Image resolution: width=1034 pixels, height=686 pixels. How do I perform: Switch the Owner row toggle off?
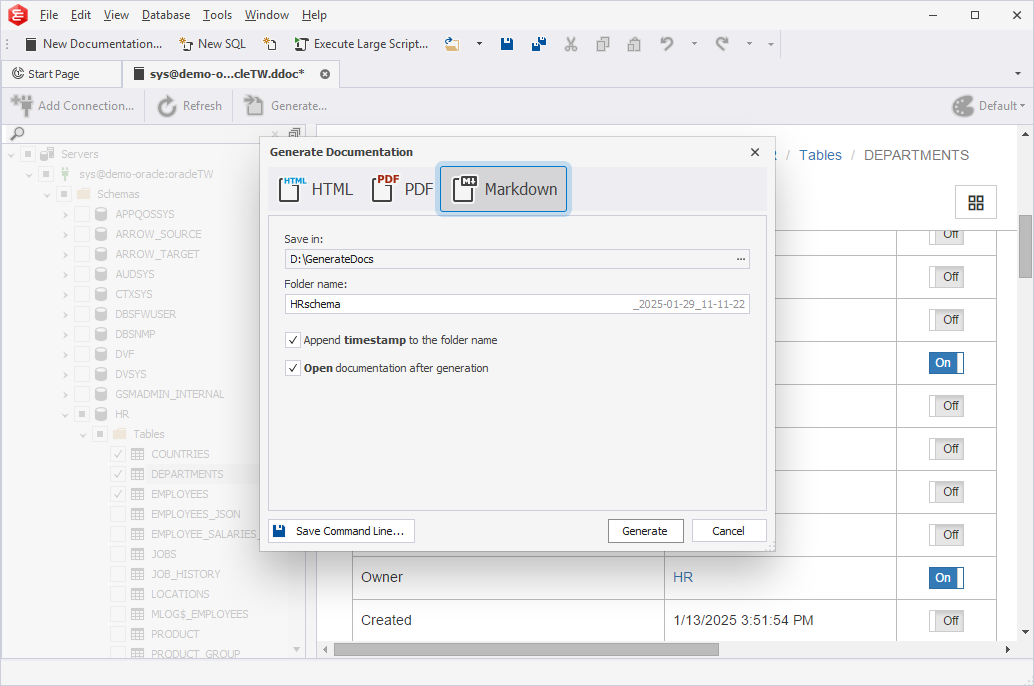(x=946, y=578)
